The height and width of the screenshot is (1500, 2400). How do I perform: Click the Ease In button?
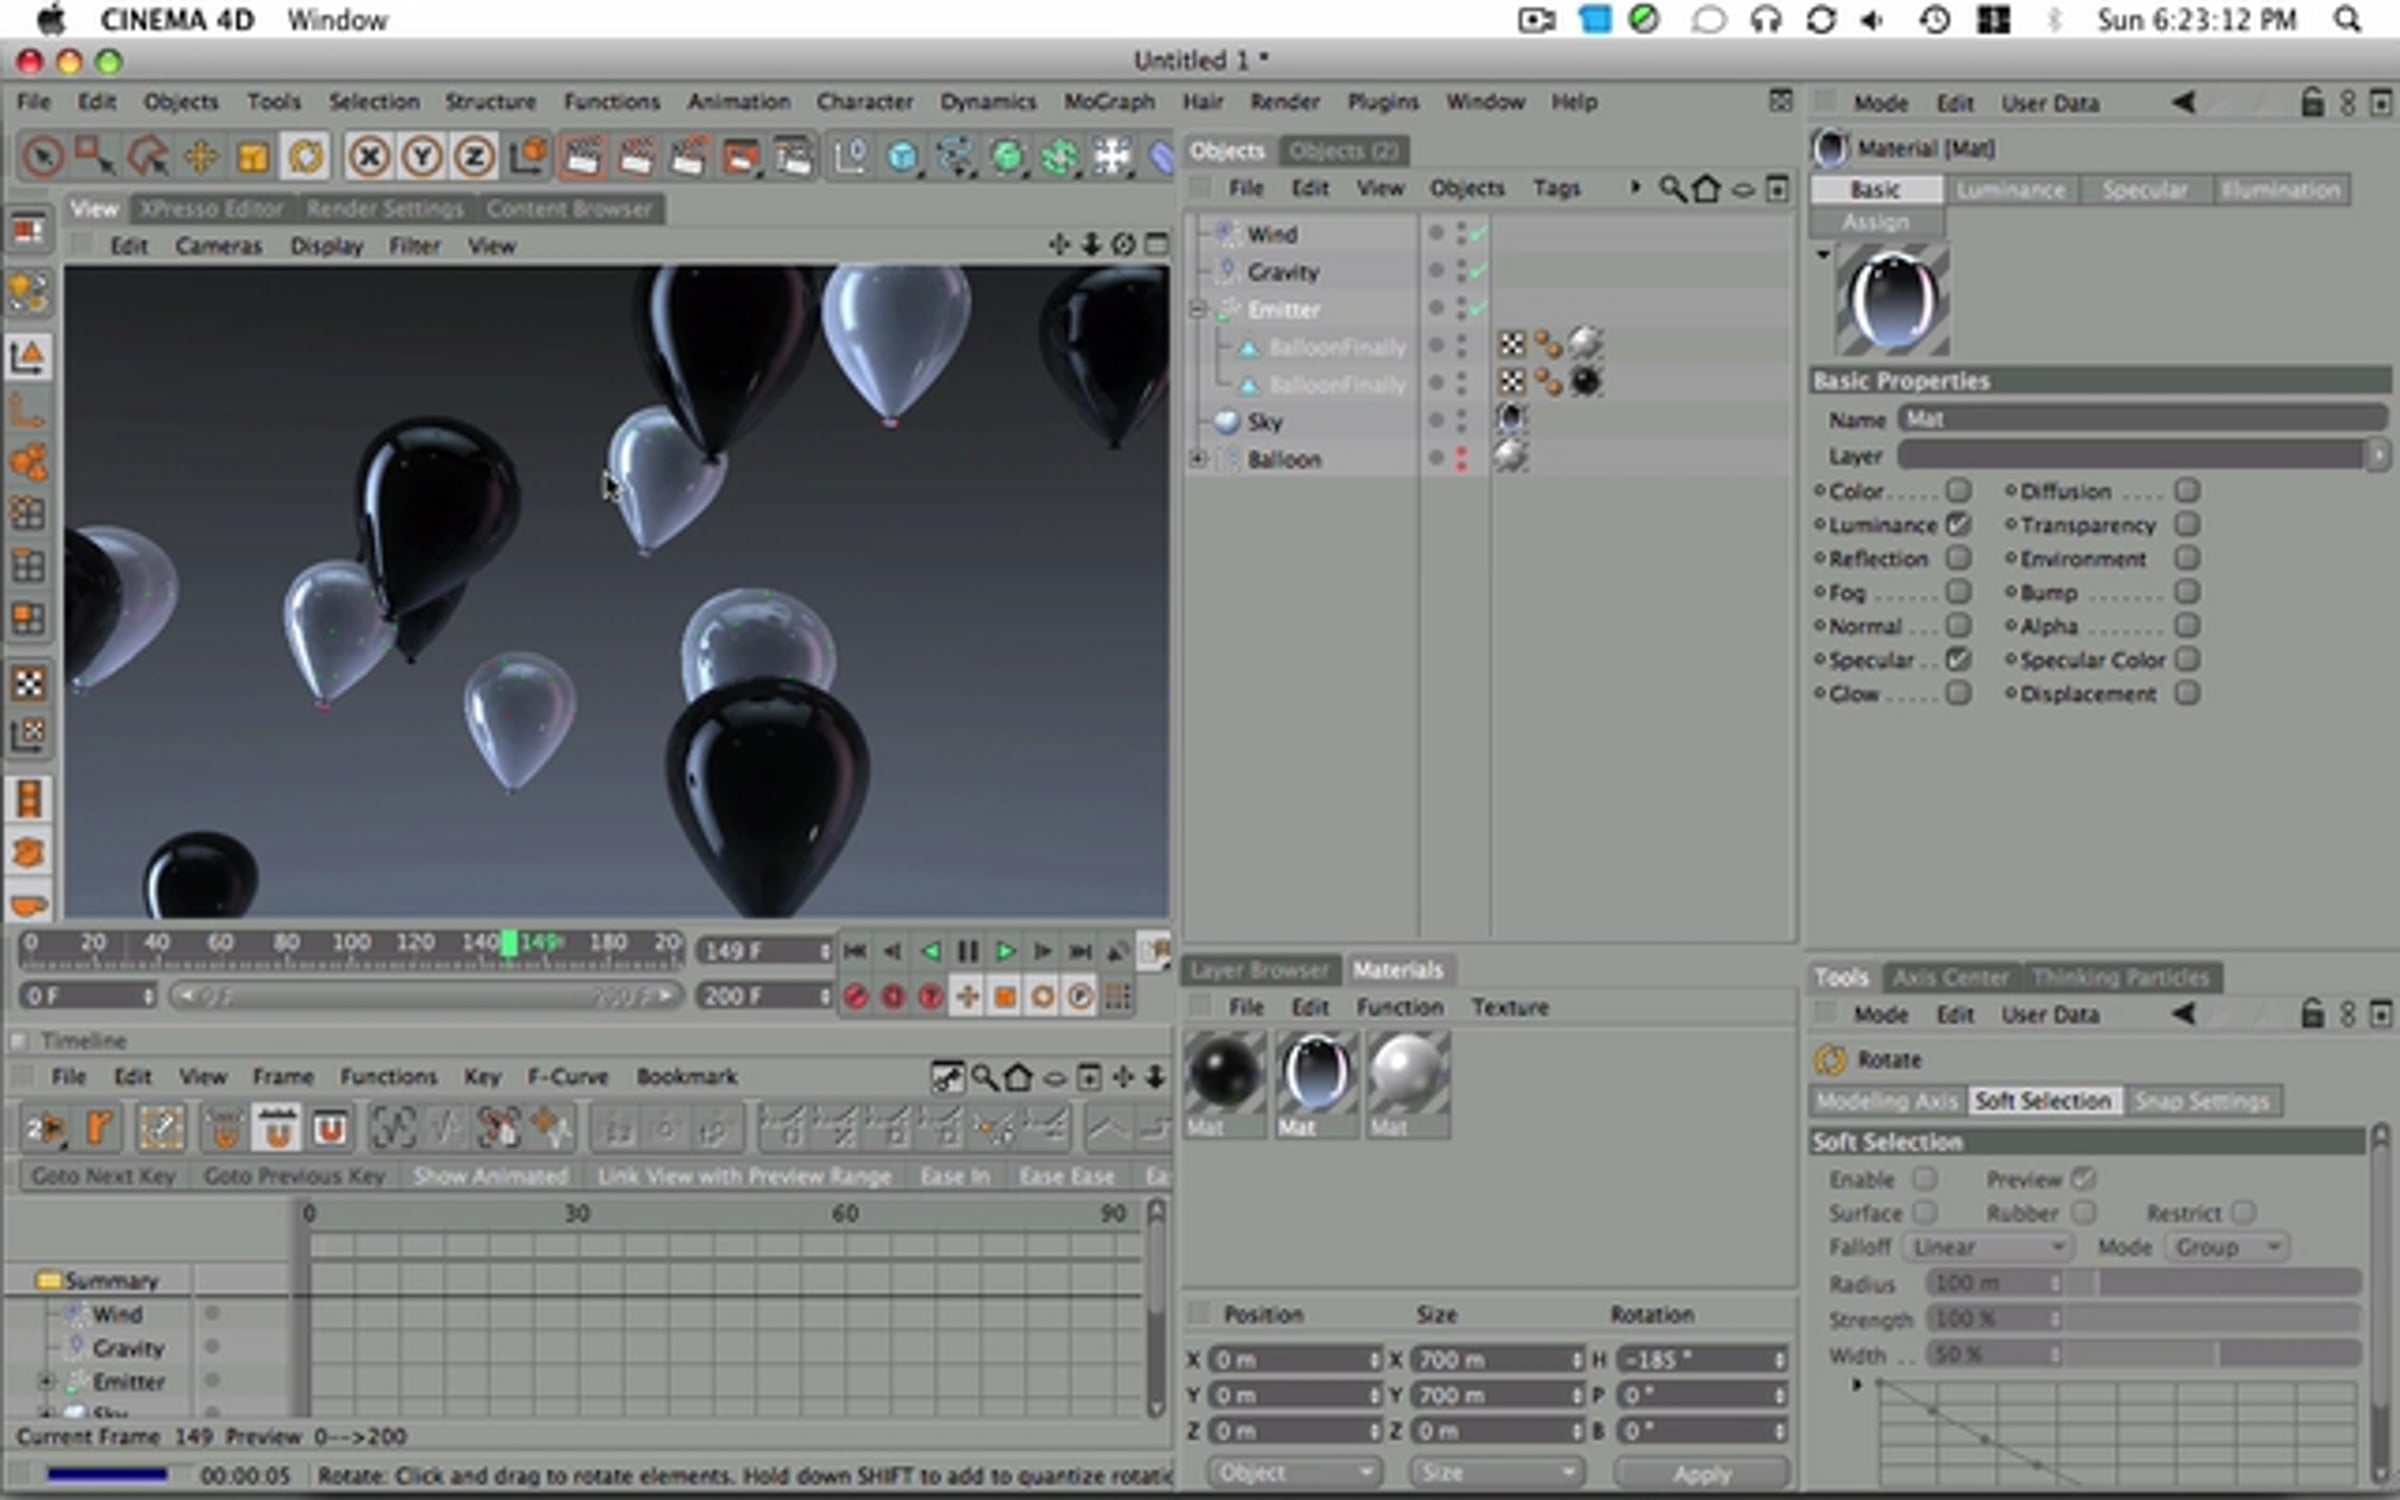coord(955,1176)
